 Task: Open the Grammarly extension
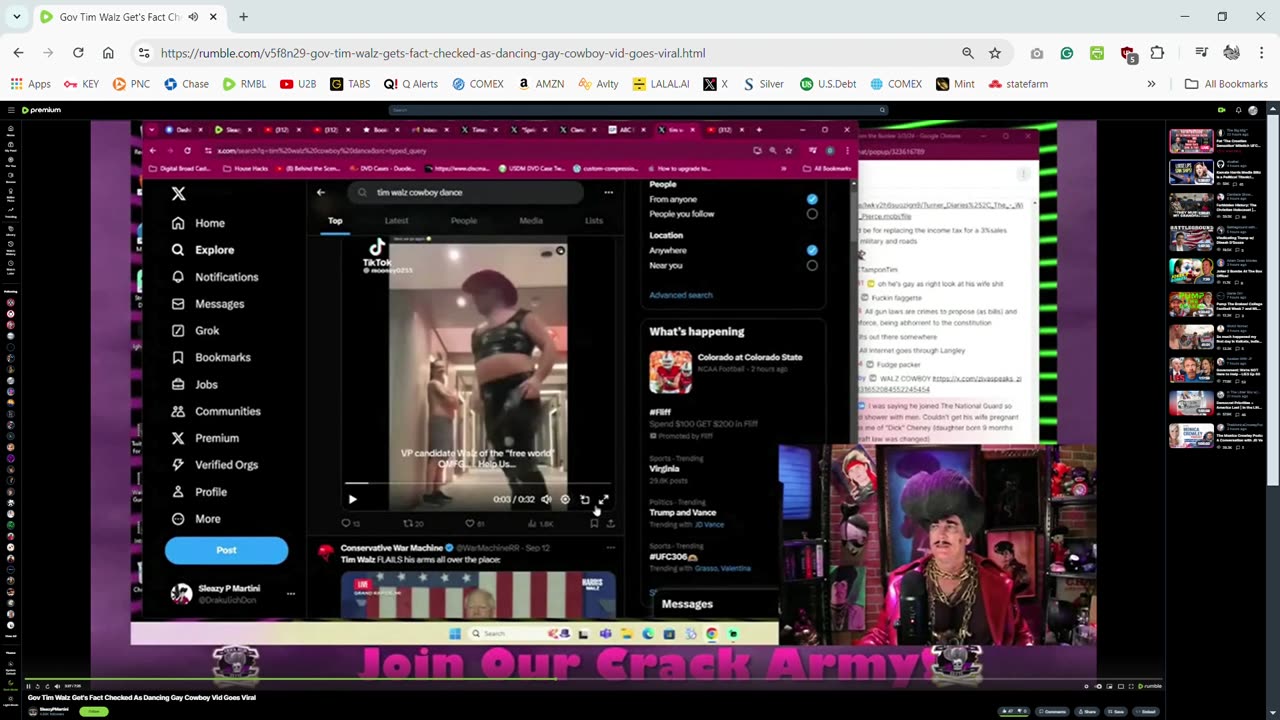pyautogui.click(x=1067, y=53)
